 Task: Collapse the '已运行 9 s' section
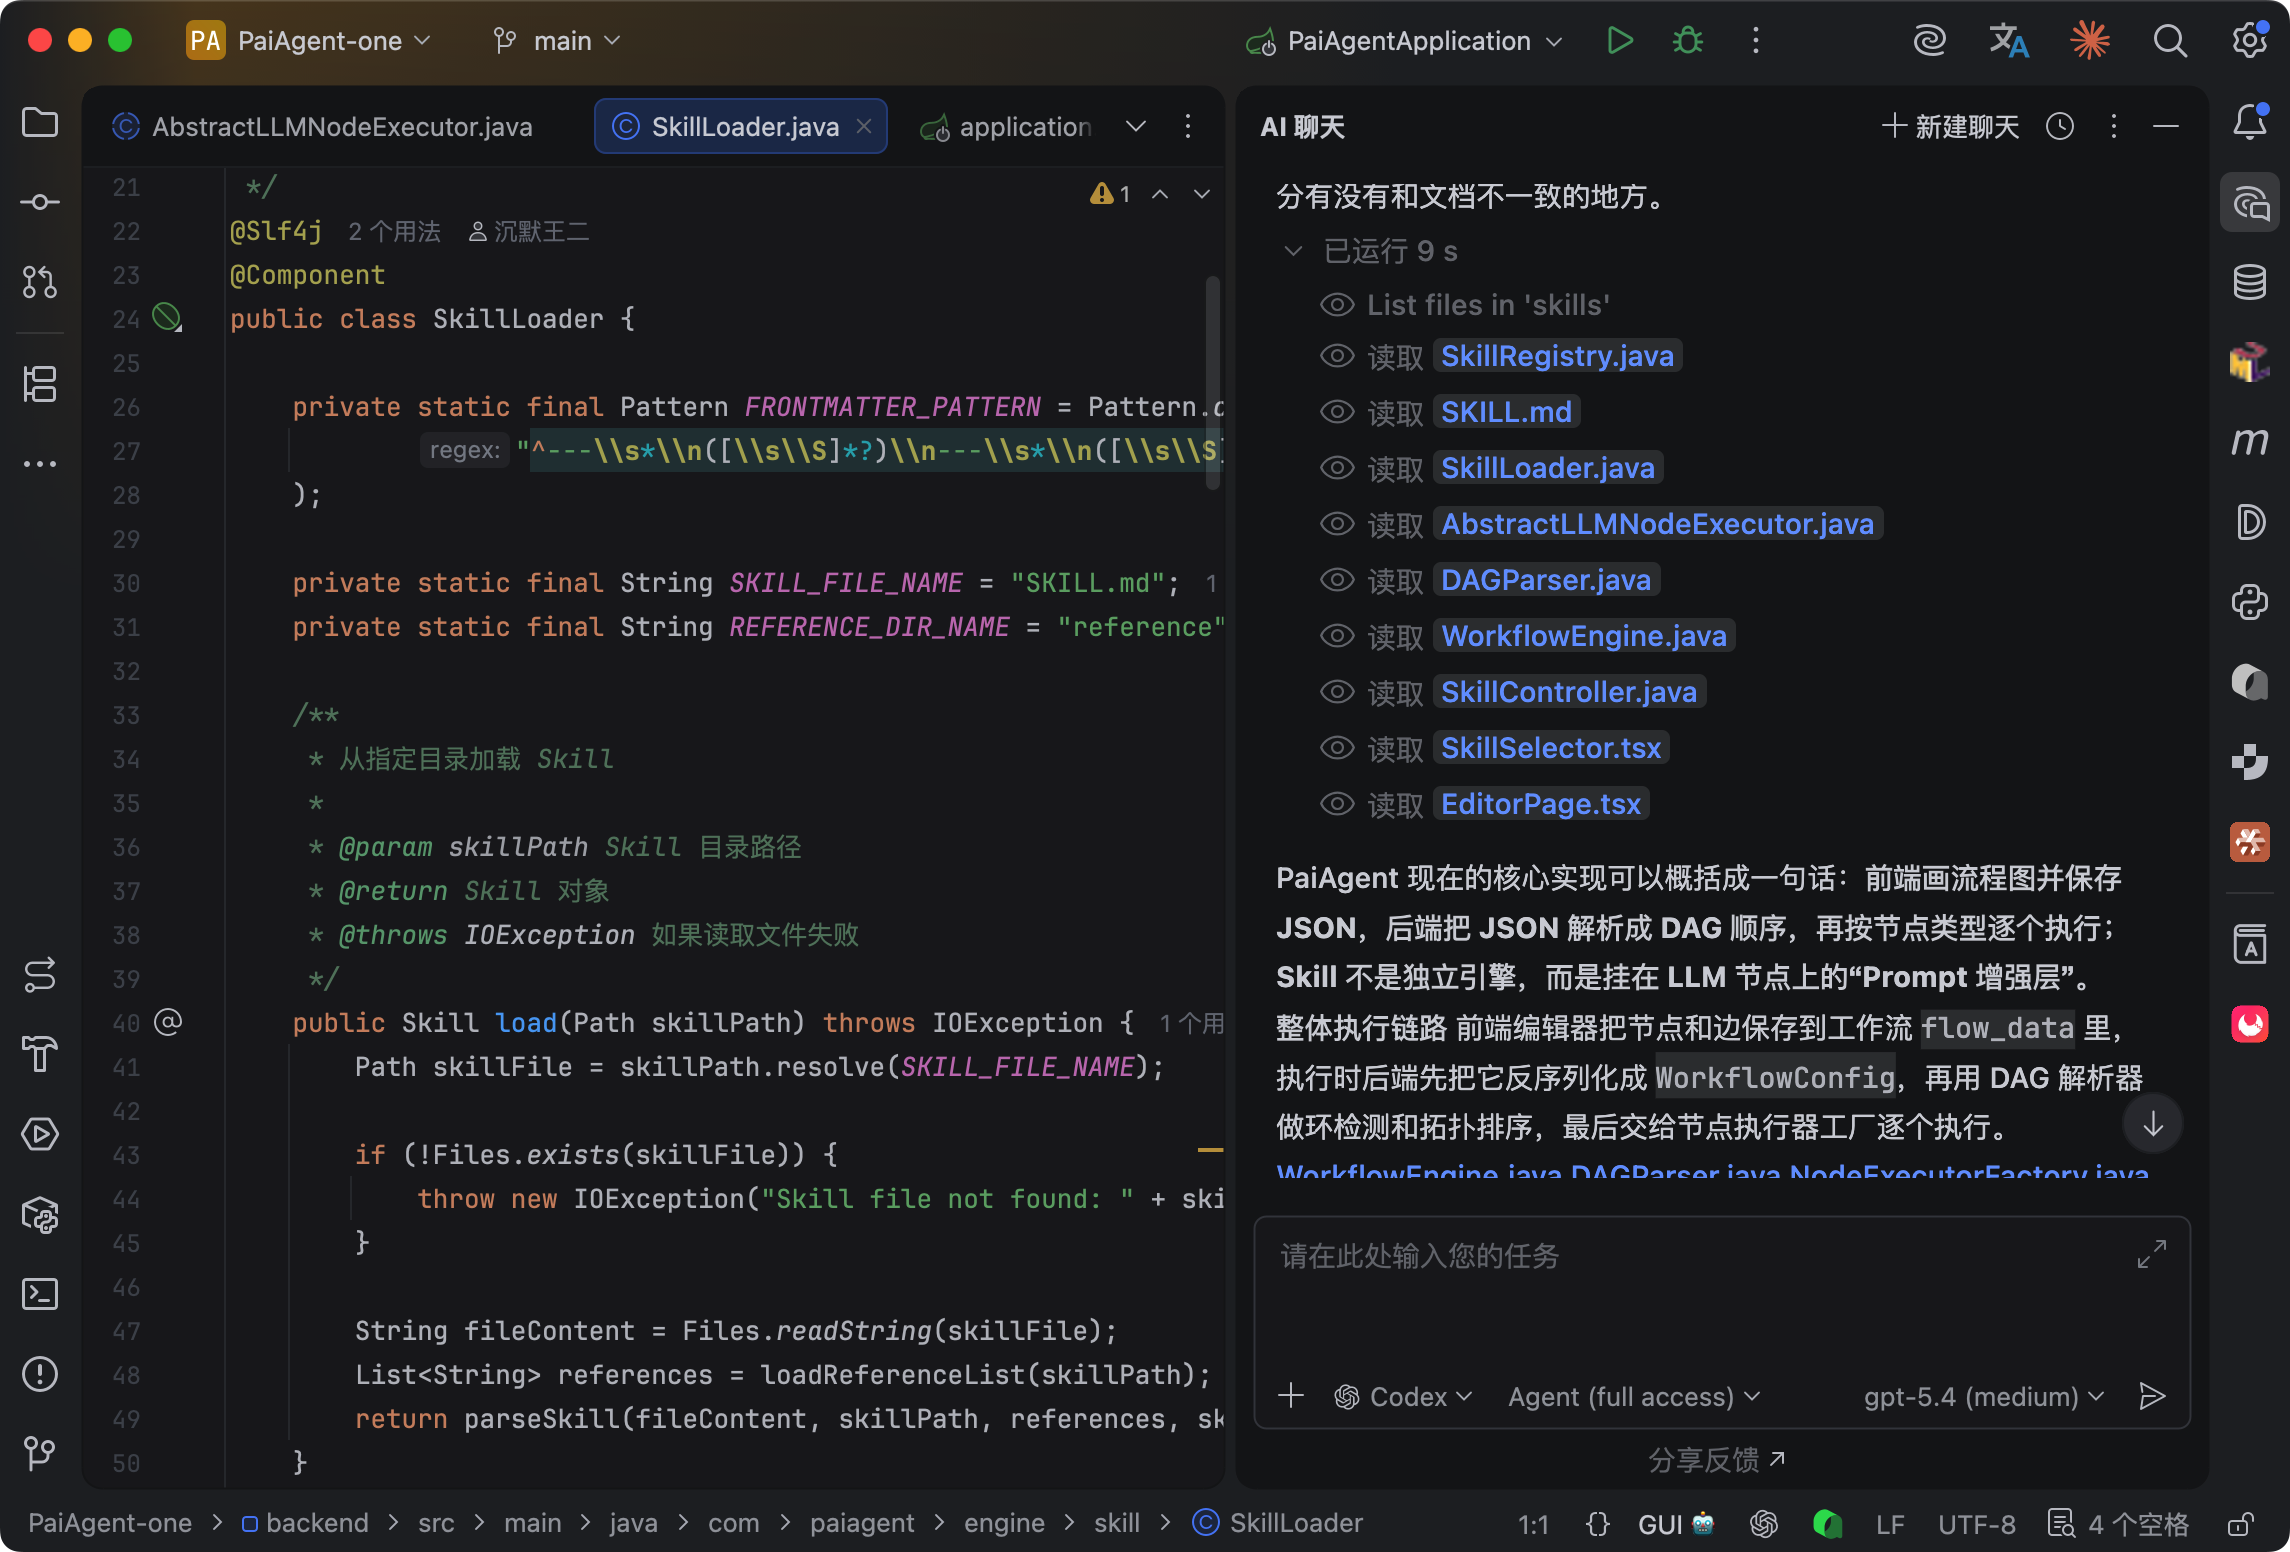coord(1293,251)
